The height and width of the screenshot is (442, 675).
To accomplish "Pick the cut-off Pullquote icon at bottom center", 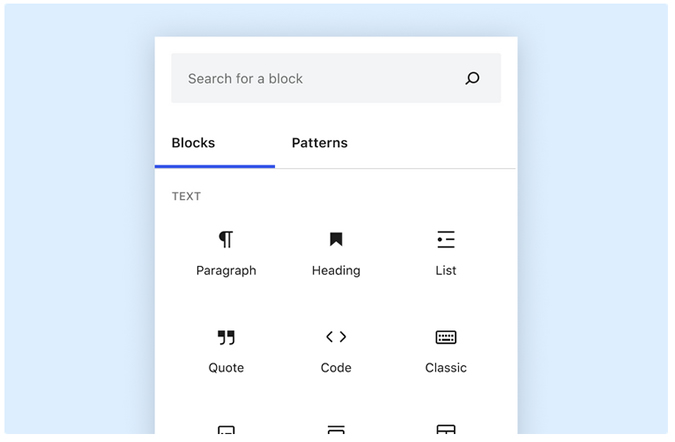I will coord(336,429).
